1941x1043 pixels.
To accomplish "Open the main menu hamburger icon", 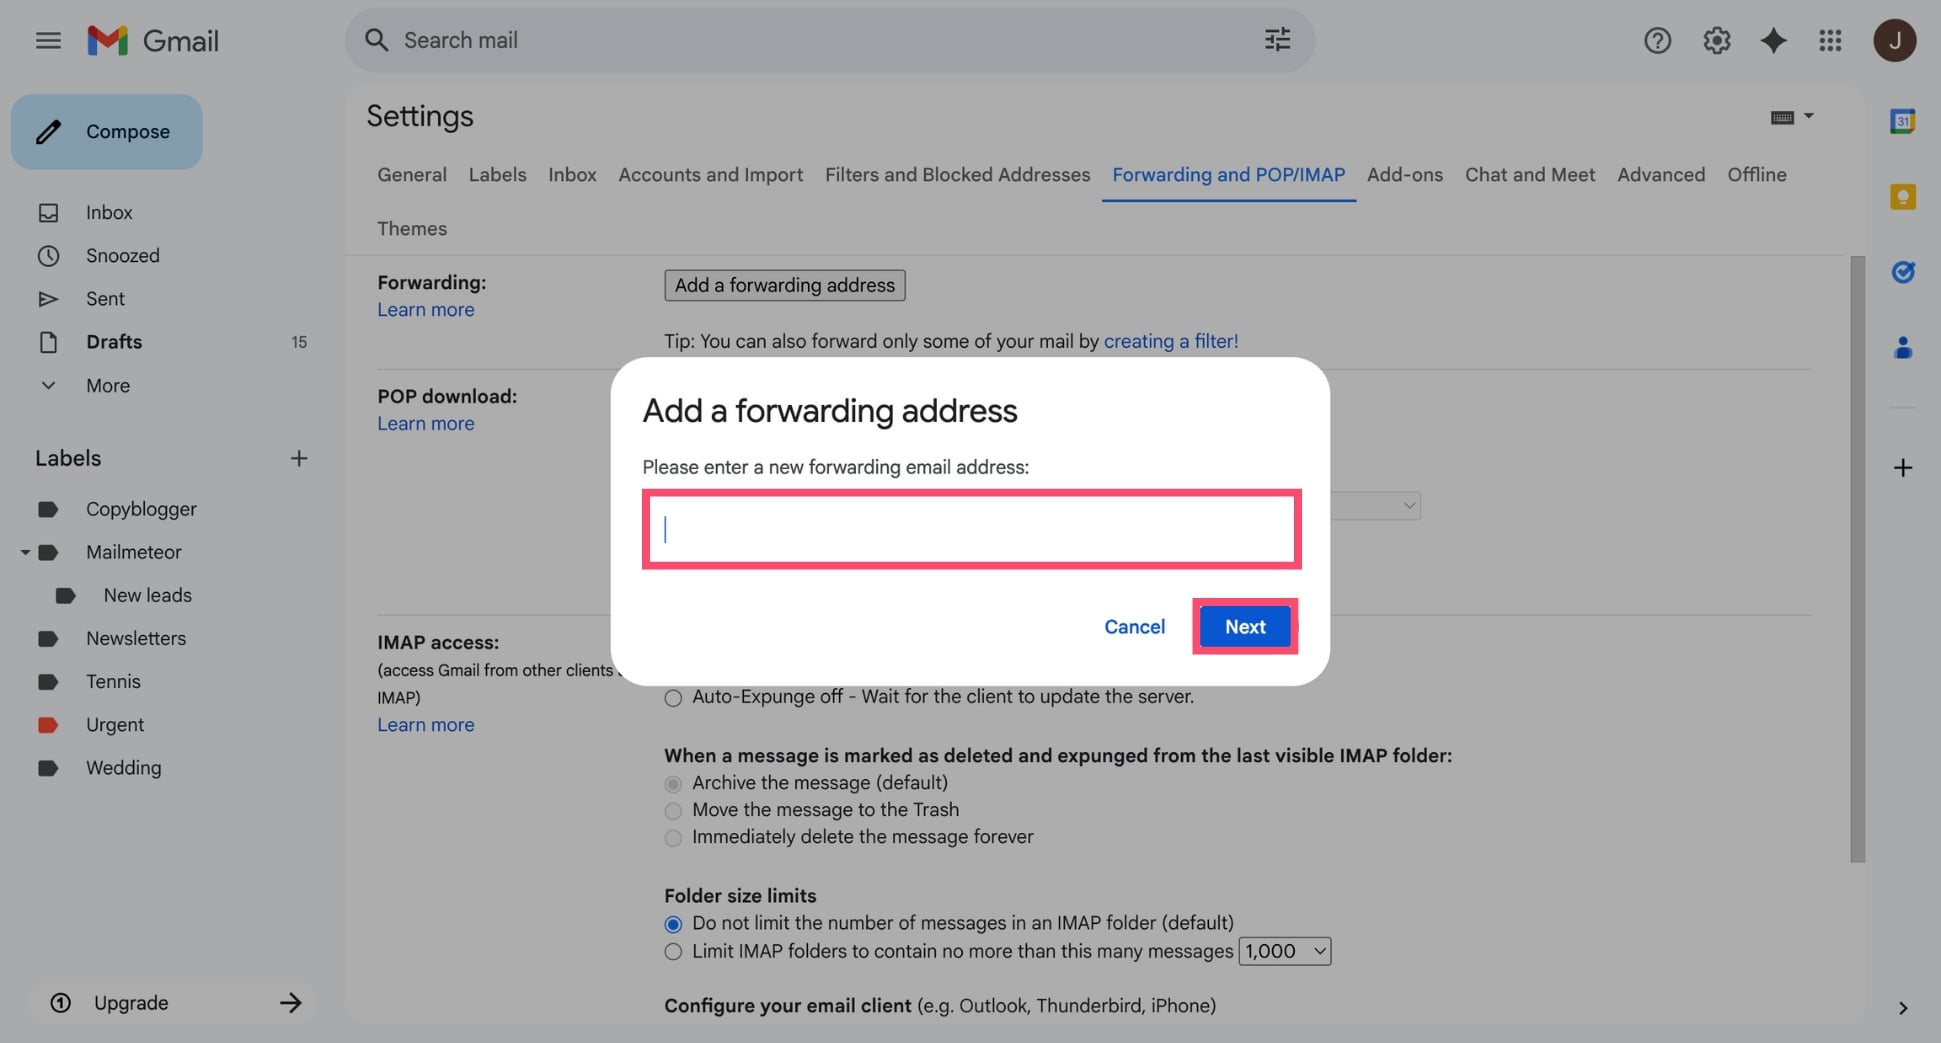I will (47, 40).
